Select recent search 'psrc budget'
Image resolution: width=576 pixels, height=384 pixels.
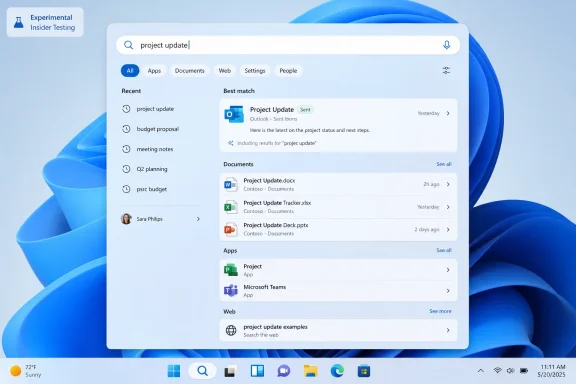click(152, 189)
